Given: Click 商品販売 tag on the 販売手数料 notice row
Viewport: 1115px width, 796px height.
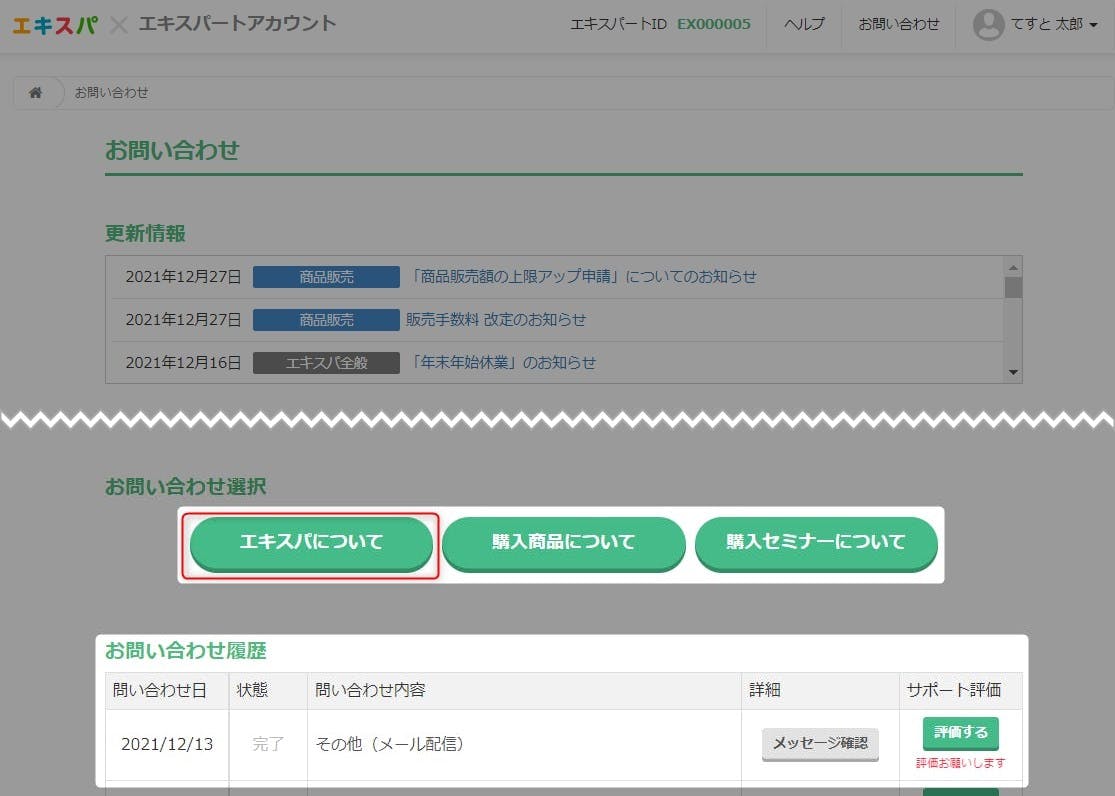Looking at the screenshot, I should (x=326, y=320).
